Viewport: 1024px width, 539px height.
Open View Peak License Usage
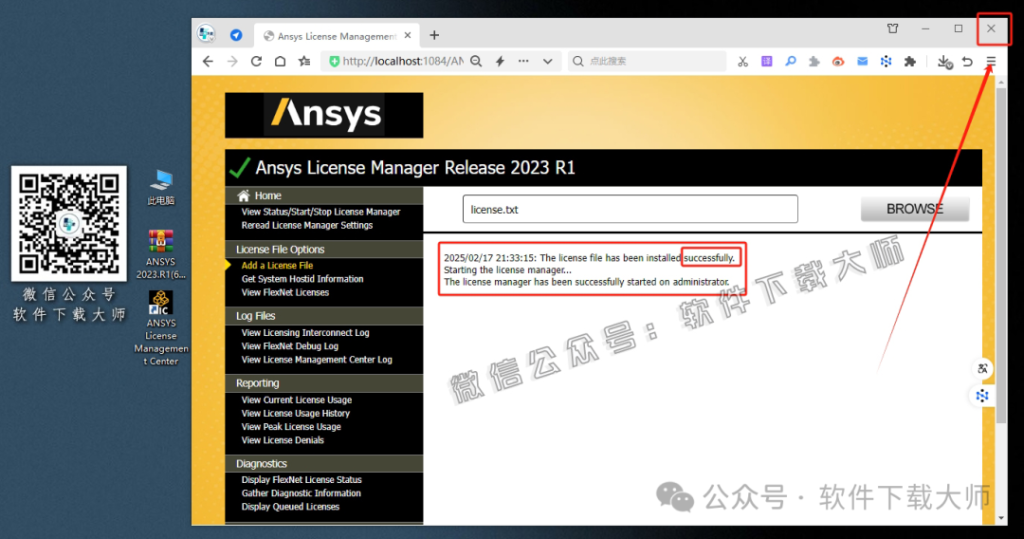pos(291,427)
